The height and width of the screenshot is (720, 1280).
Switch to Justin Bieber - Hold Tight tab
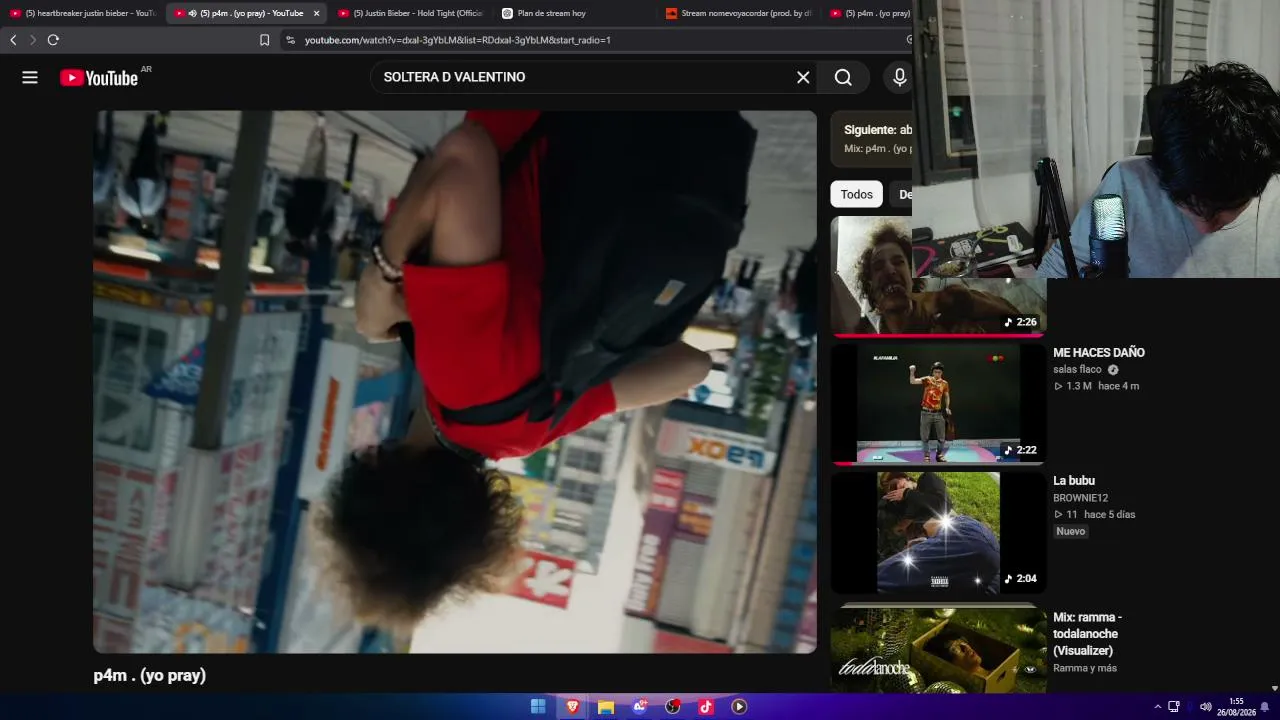[411, 13]
